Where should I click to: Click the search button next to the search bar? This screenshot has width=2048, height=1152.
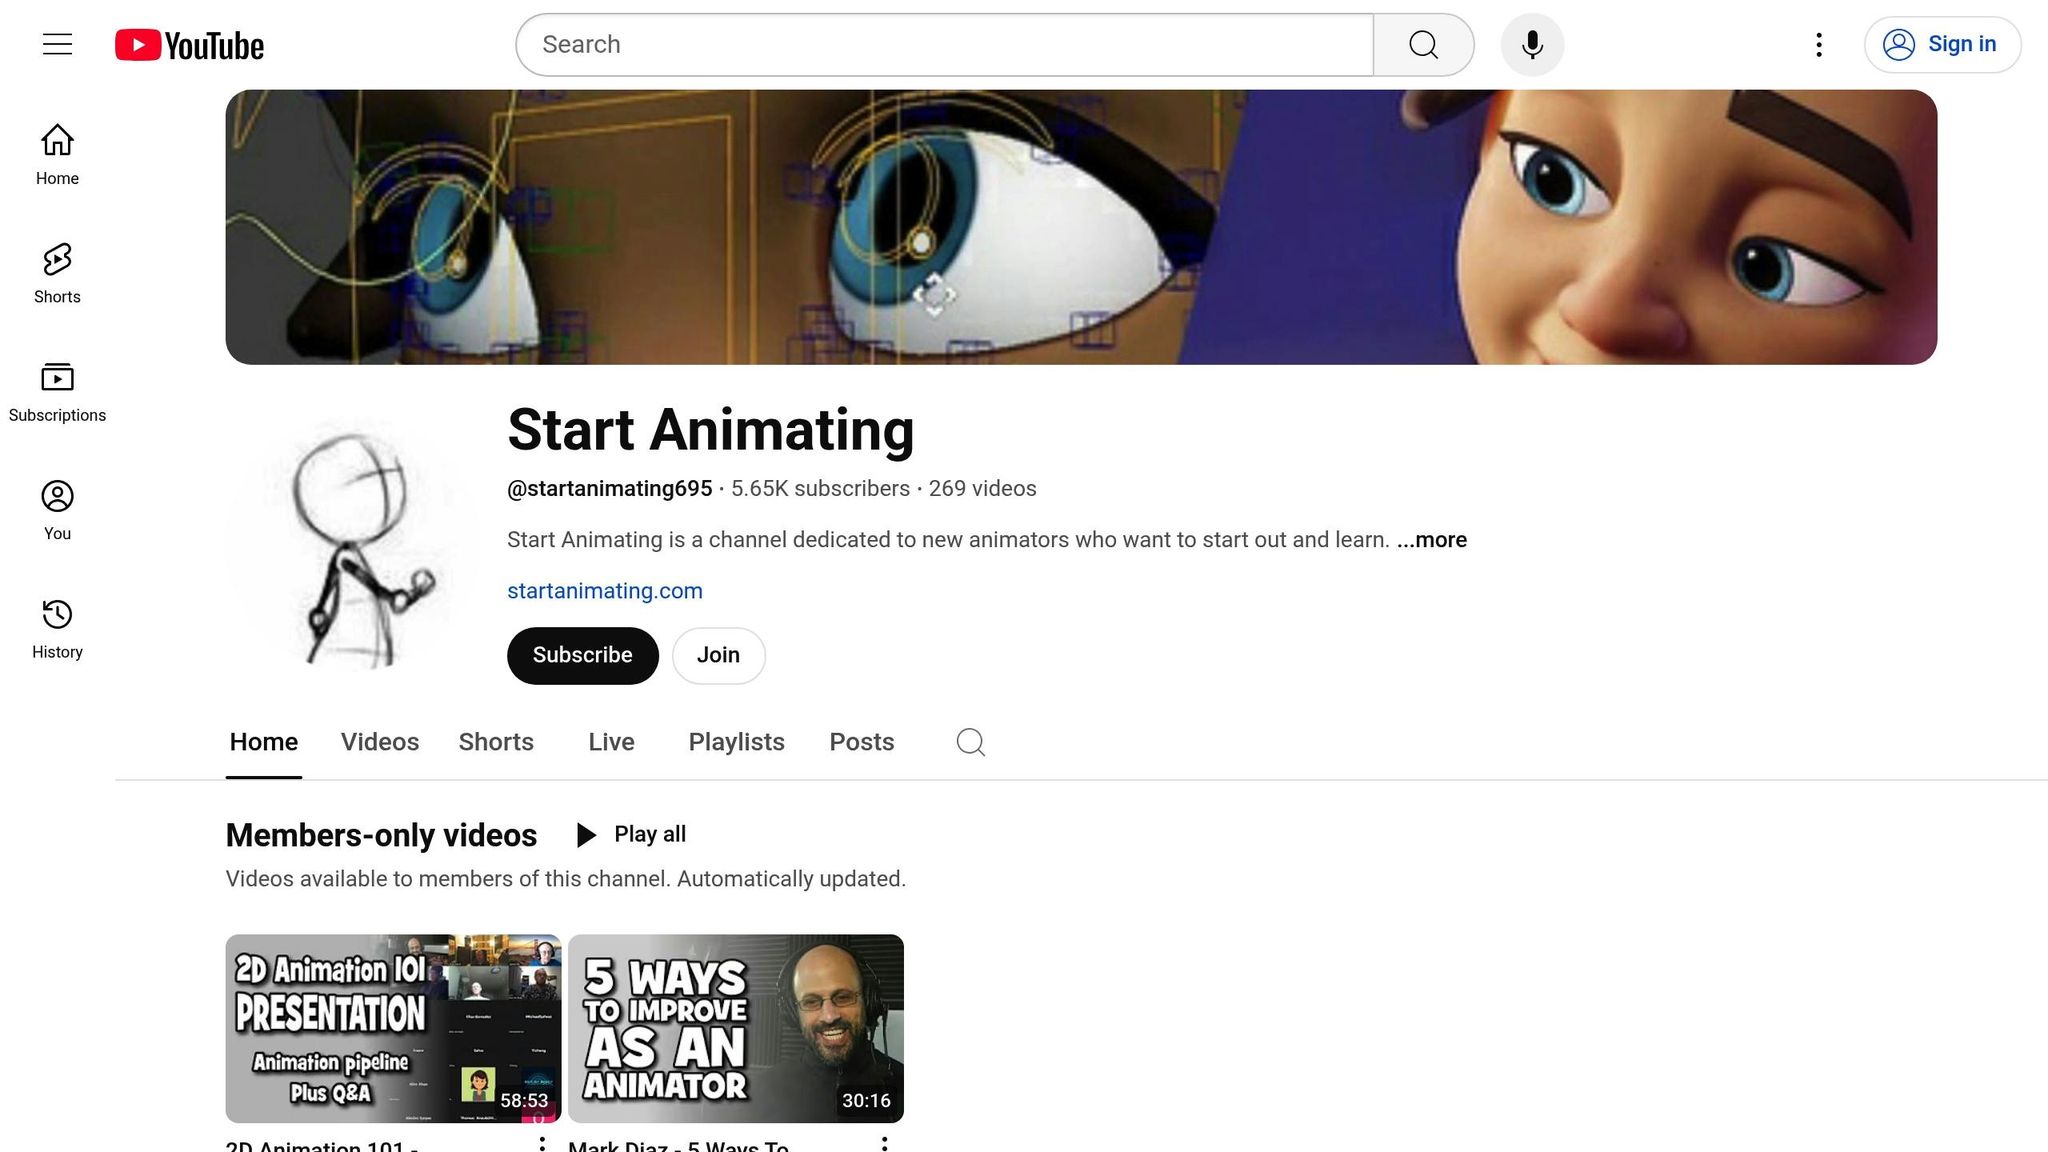(1423, 44)
